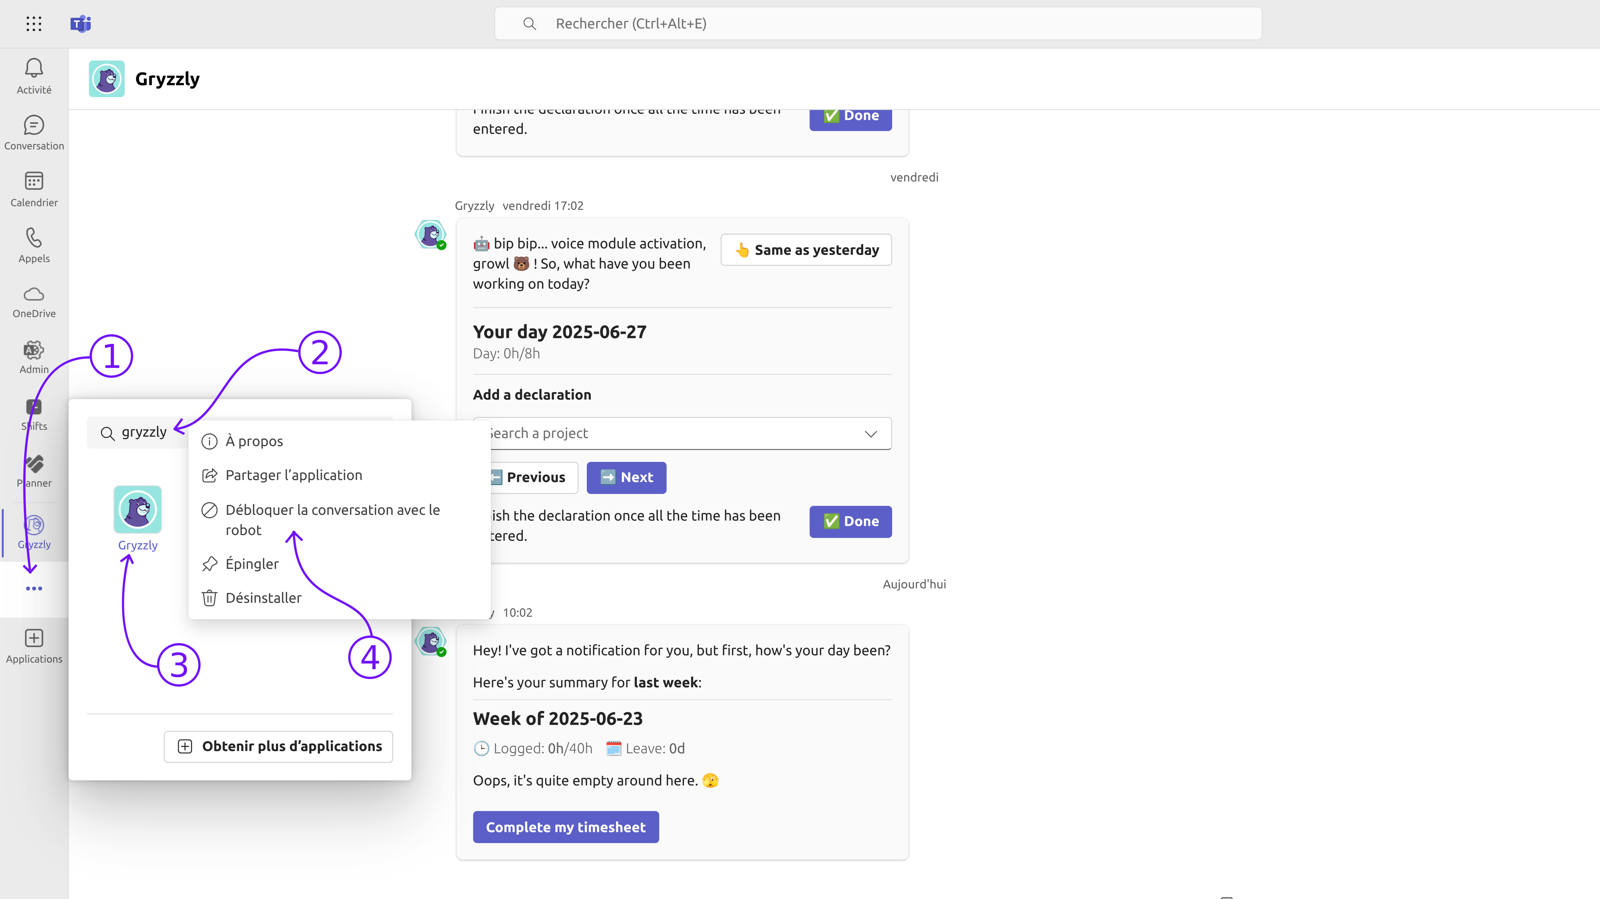Open the Admin app in sidebar
Screen dimensions: 1600x899
click(x=34, y=357)
